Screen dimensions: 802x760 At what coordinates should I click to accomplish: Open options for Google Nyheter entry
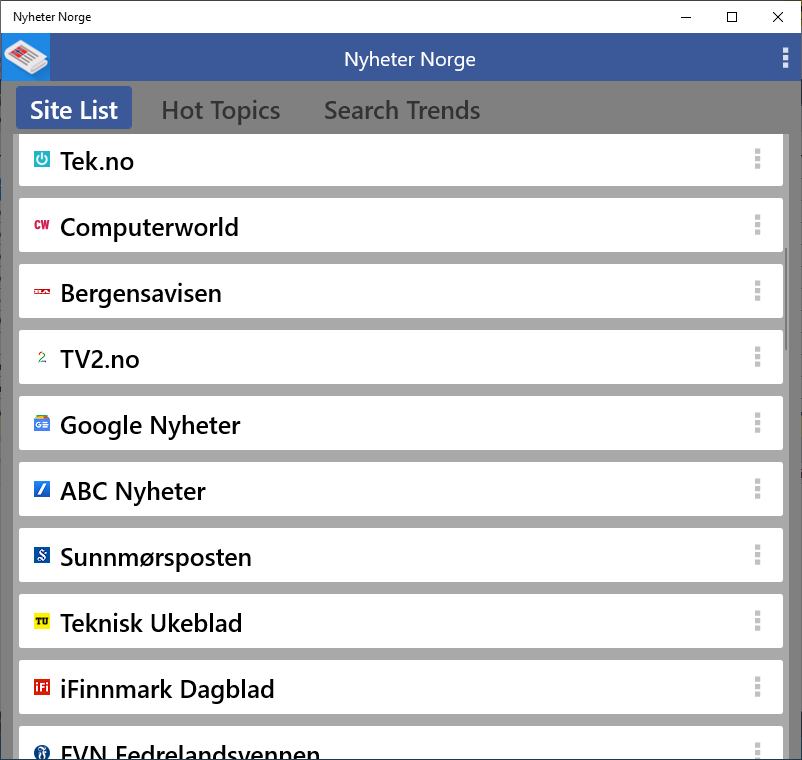coord(757,423)
